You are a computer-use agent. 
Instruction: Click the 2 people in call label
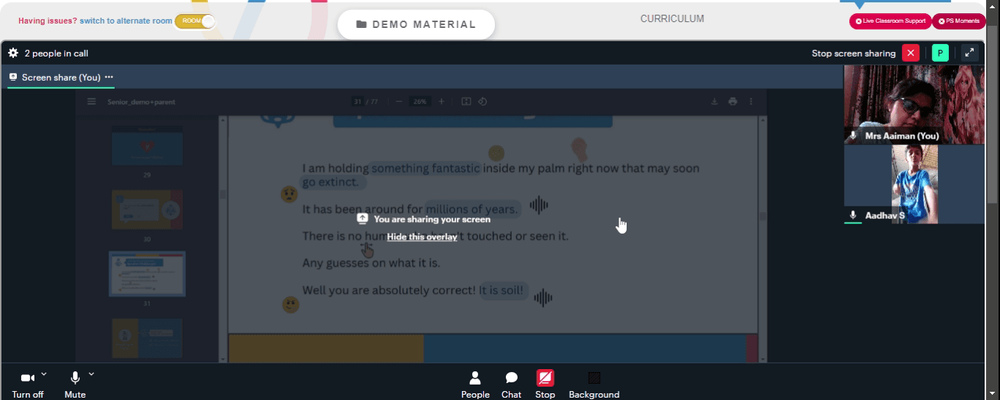56,54
